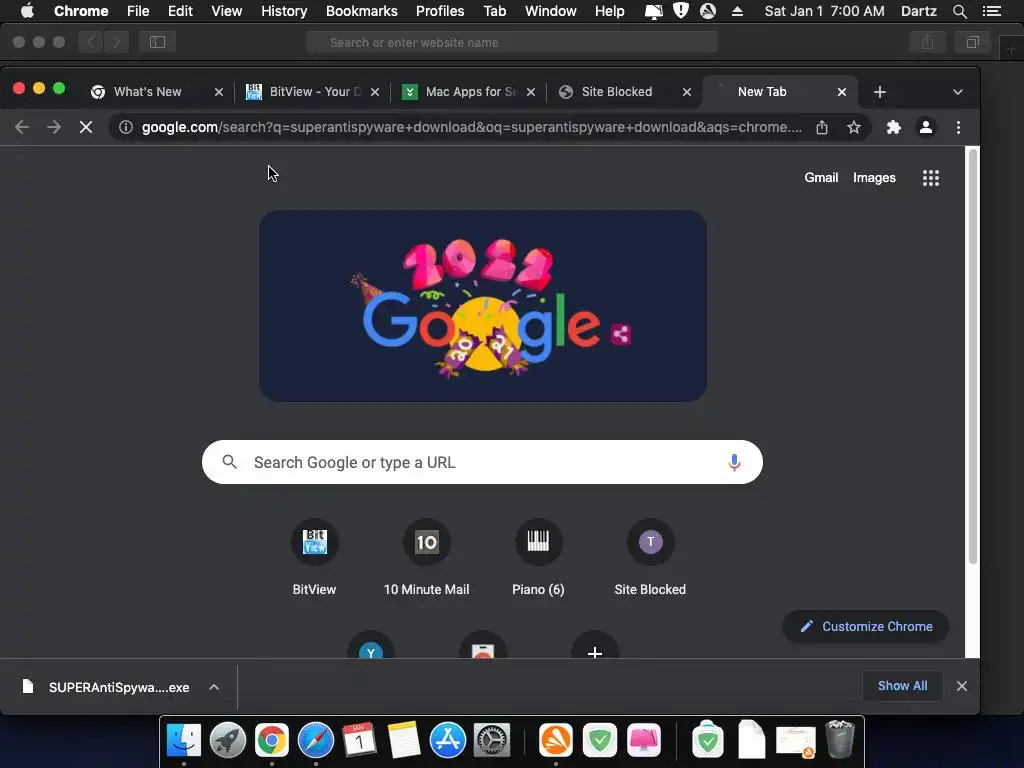Click the date and time in menu bar
This screenshot has width=1024, height=768.
tap(824, 11)
